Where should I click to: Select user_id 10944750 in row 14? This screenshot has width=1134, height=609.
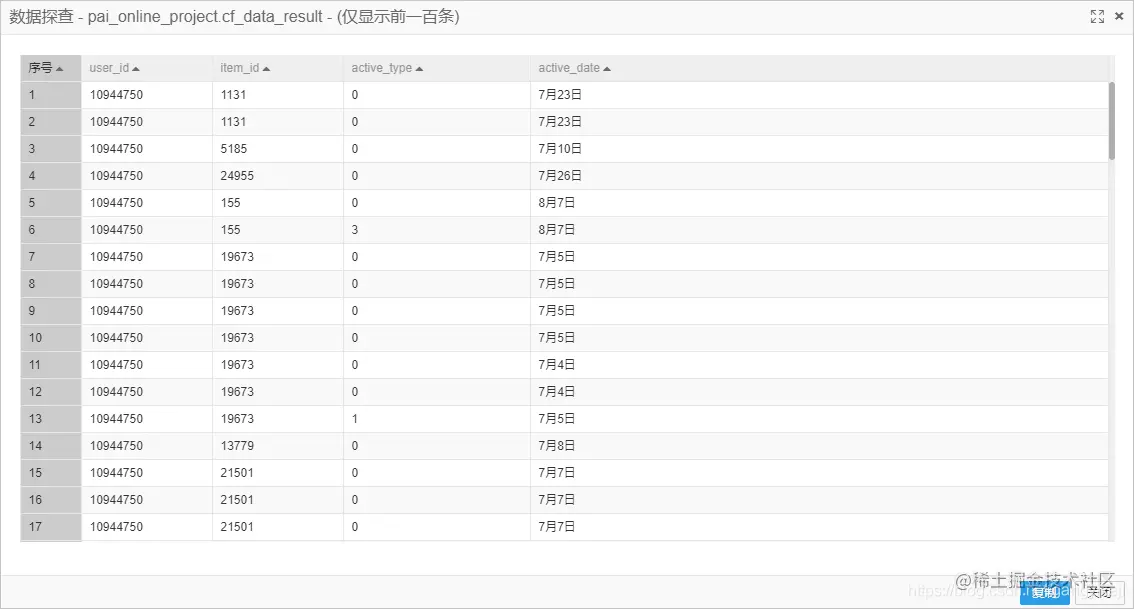coord(147,446)
